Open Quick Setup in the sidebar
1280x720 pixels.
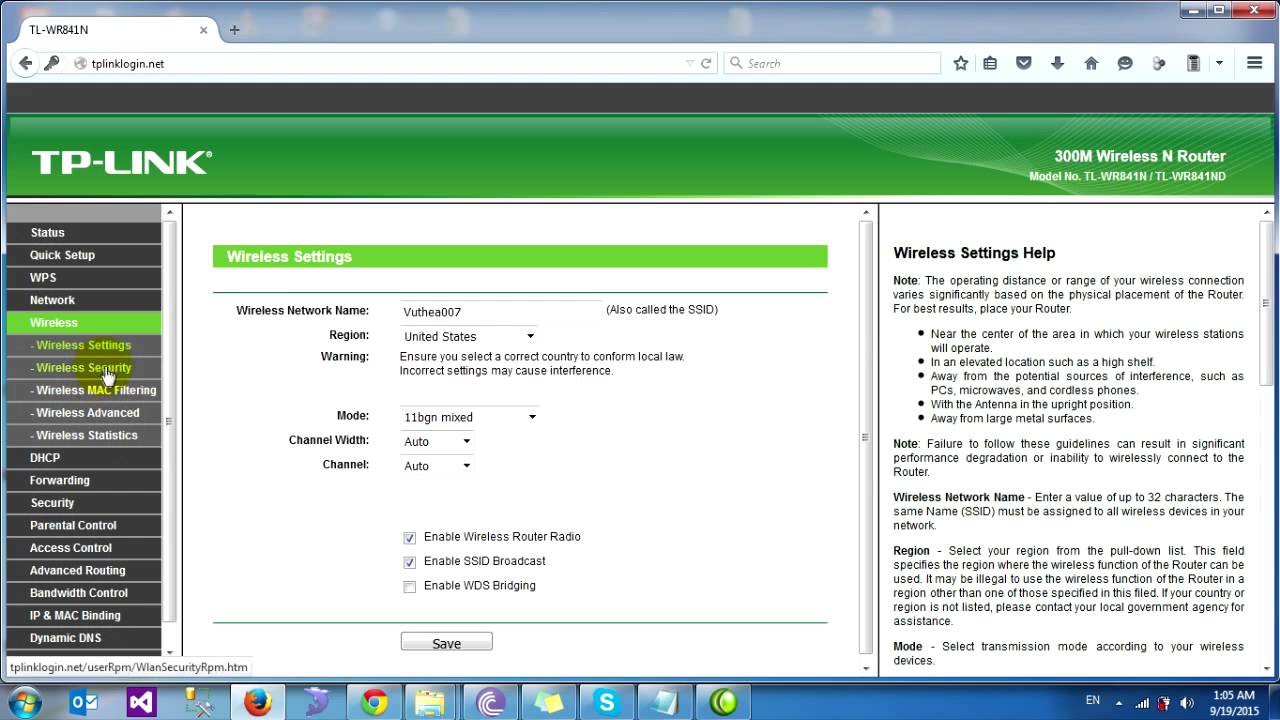click(84, 255)
